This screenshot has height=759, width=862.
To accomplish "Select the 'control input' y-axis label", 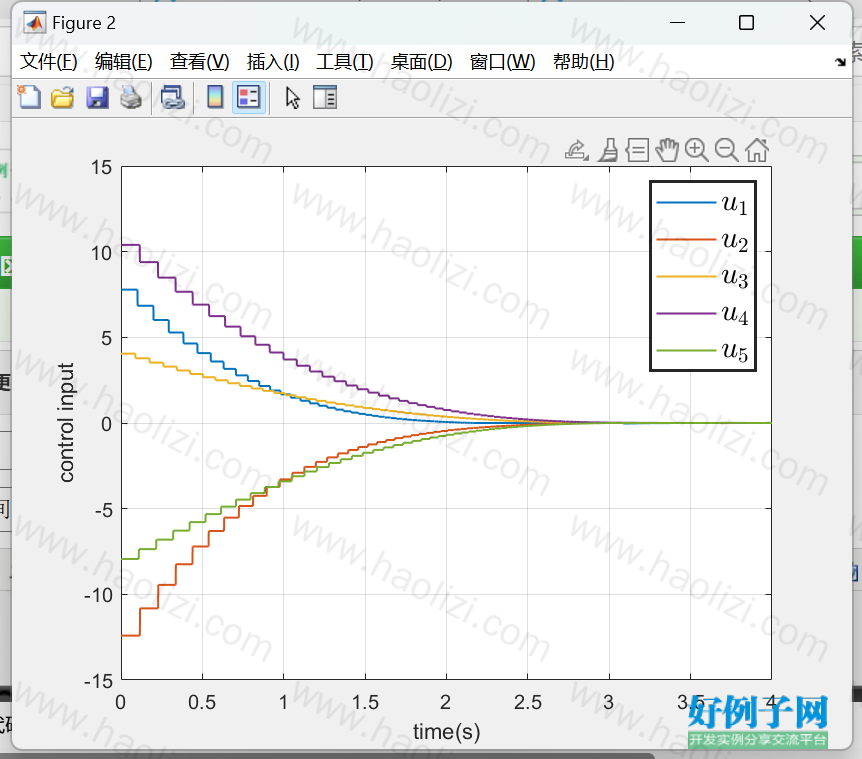I will click(66, 423).
